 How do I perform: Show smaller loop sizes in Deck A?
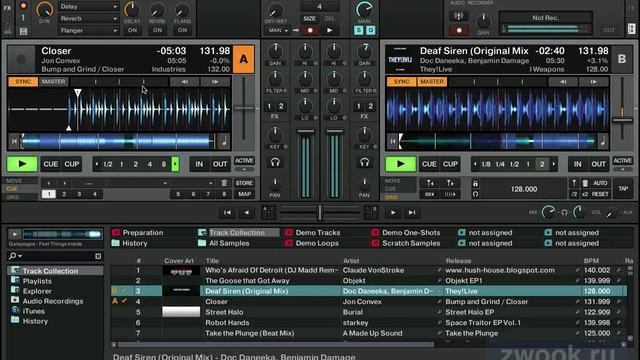(x=97, y=164)
